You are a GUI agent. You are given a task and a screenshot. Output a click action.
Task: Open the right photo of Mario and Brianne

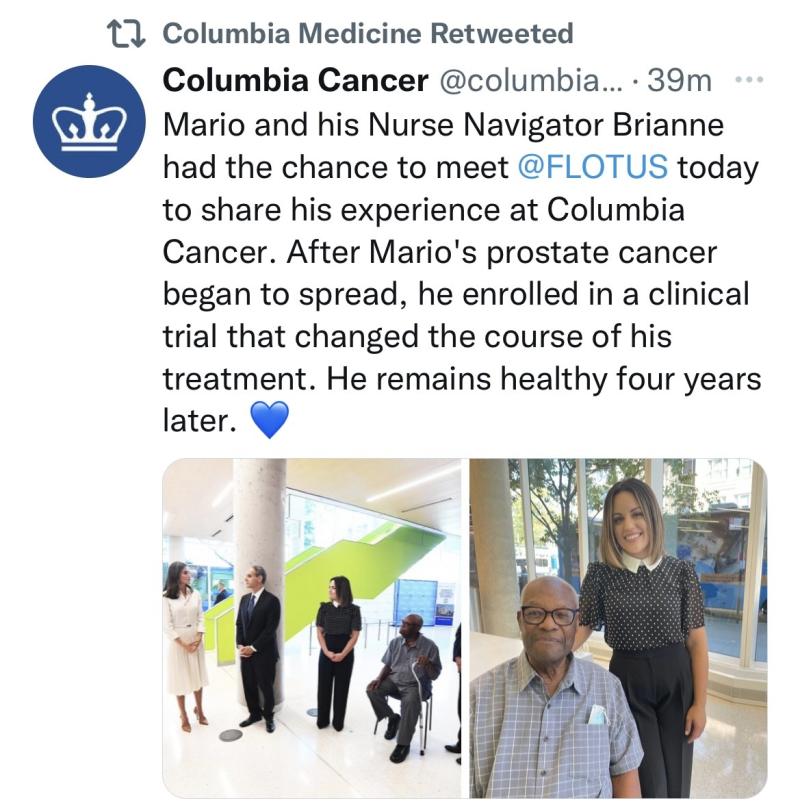pos(618,628)
